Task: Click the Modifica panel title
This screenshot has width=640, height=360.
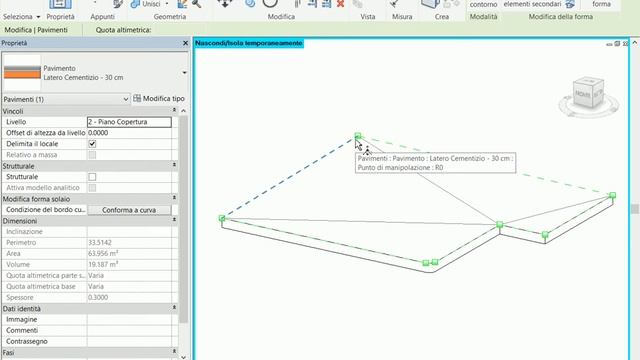Action: (x=281, y=17)
